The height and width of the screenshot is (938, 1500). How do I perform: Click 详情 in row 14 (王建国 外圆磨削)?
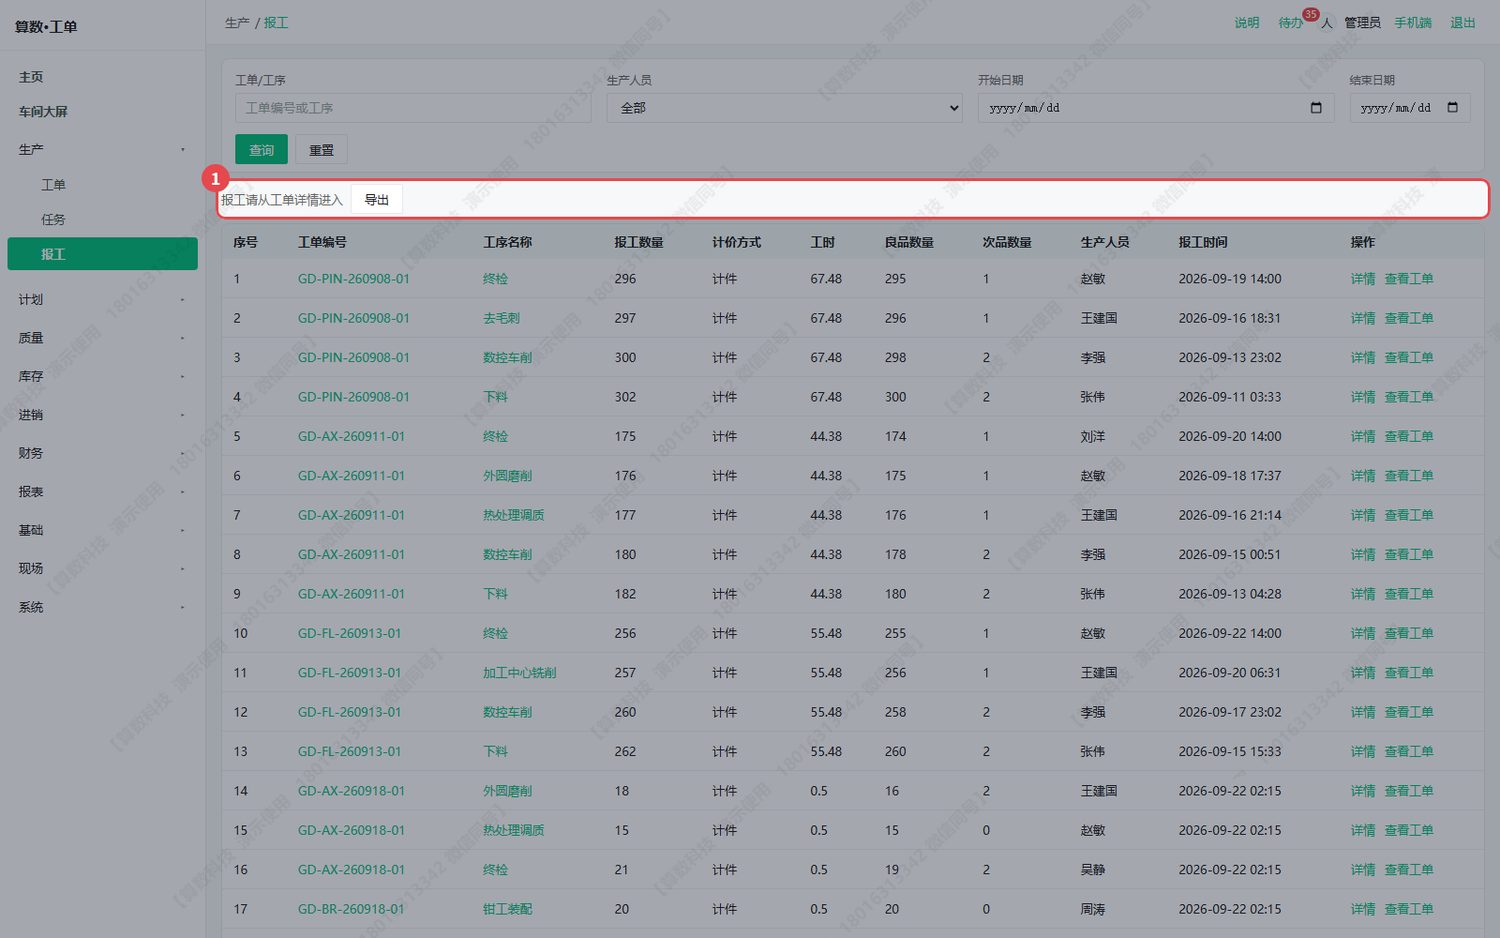pos(1363,791)
